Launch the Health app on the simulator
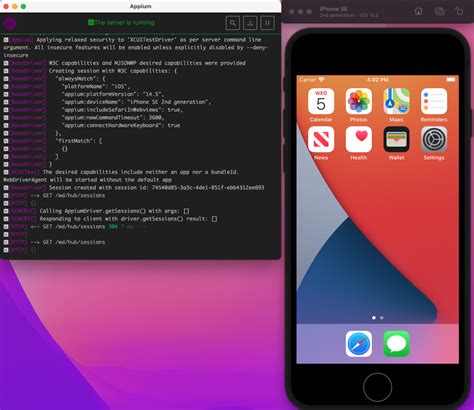The height and width of the screenshot is (410, 474). click(x=359, y=139)
